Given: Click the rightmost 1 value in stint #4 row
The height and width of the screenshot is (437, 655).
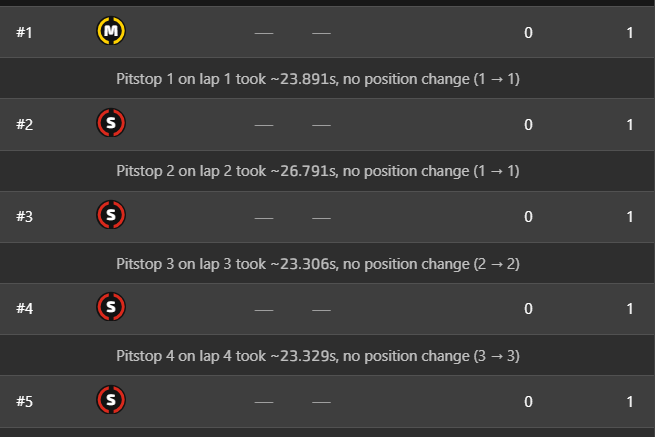Looking at the screenshot, I should point(630,308).
